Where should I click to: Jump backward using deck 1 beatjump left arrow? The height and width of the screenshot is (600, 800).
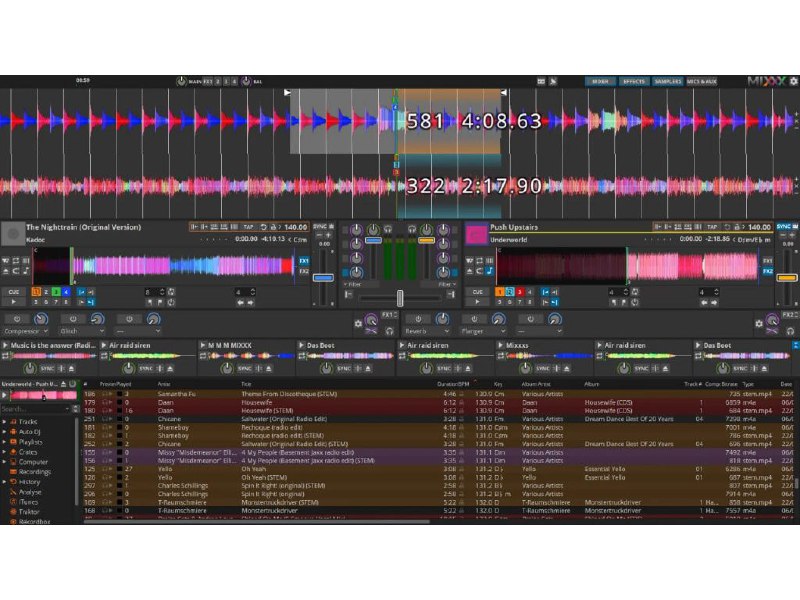[240, 303]
